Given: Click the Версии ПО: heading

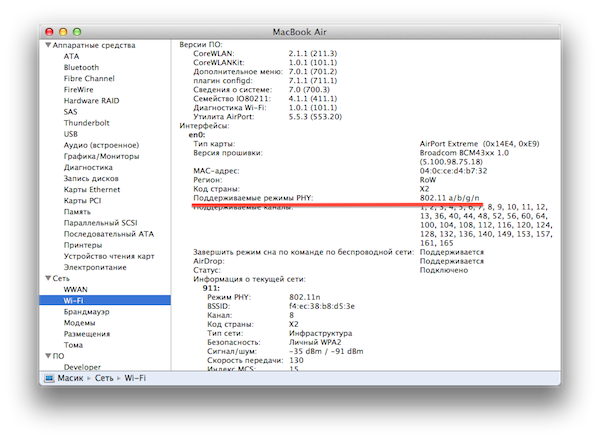Looking at the screenshot, I should point(201,44).
